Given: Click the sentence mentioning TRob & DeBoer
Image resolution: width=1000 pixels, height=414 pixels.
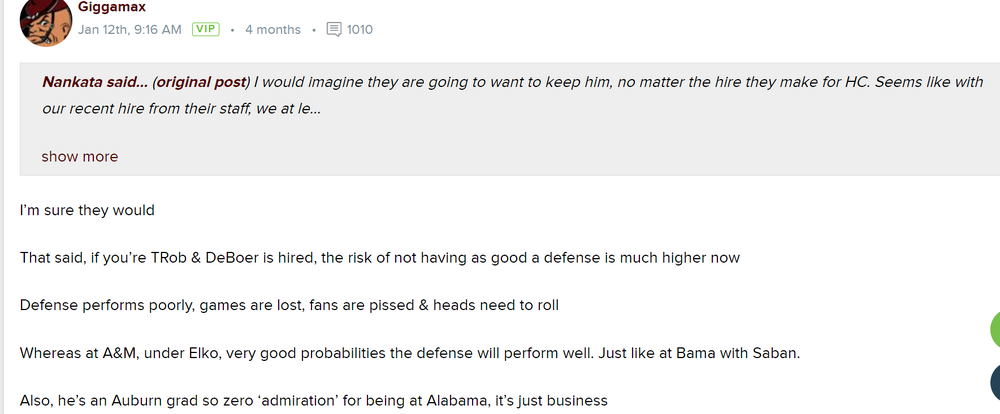Looking at the screenshot, I should (380, 258).
